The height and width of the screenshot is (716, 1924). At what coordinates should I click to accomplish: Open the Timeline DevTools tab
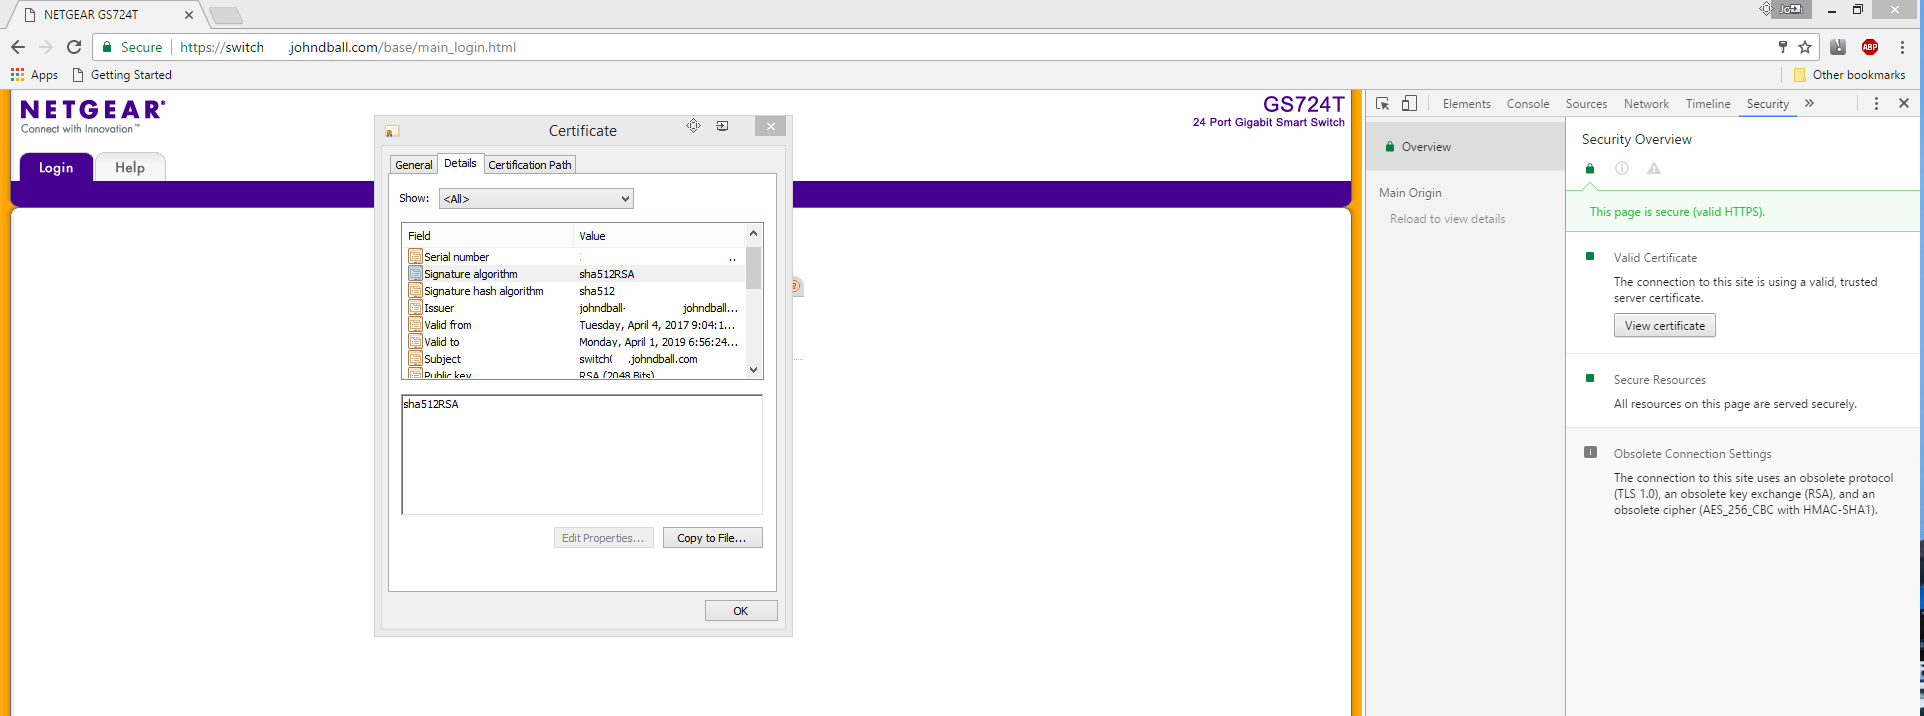click(x=1708, y=104)
